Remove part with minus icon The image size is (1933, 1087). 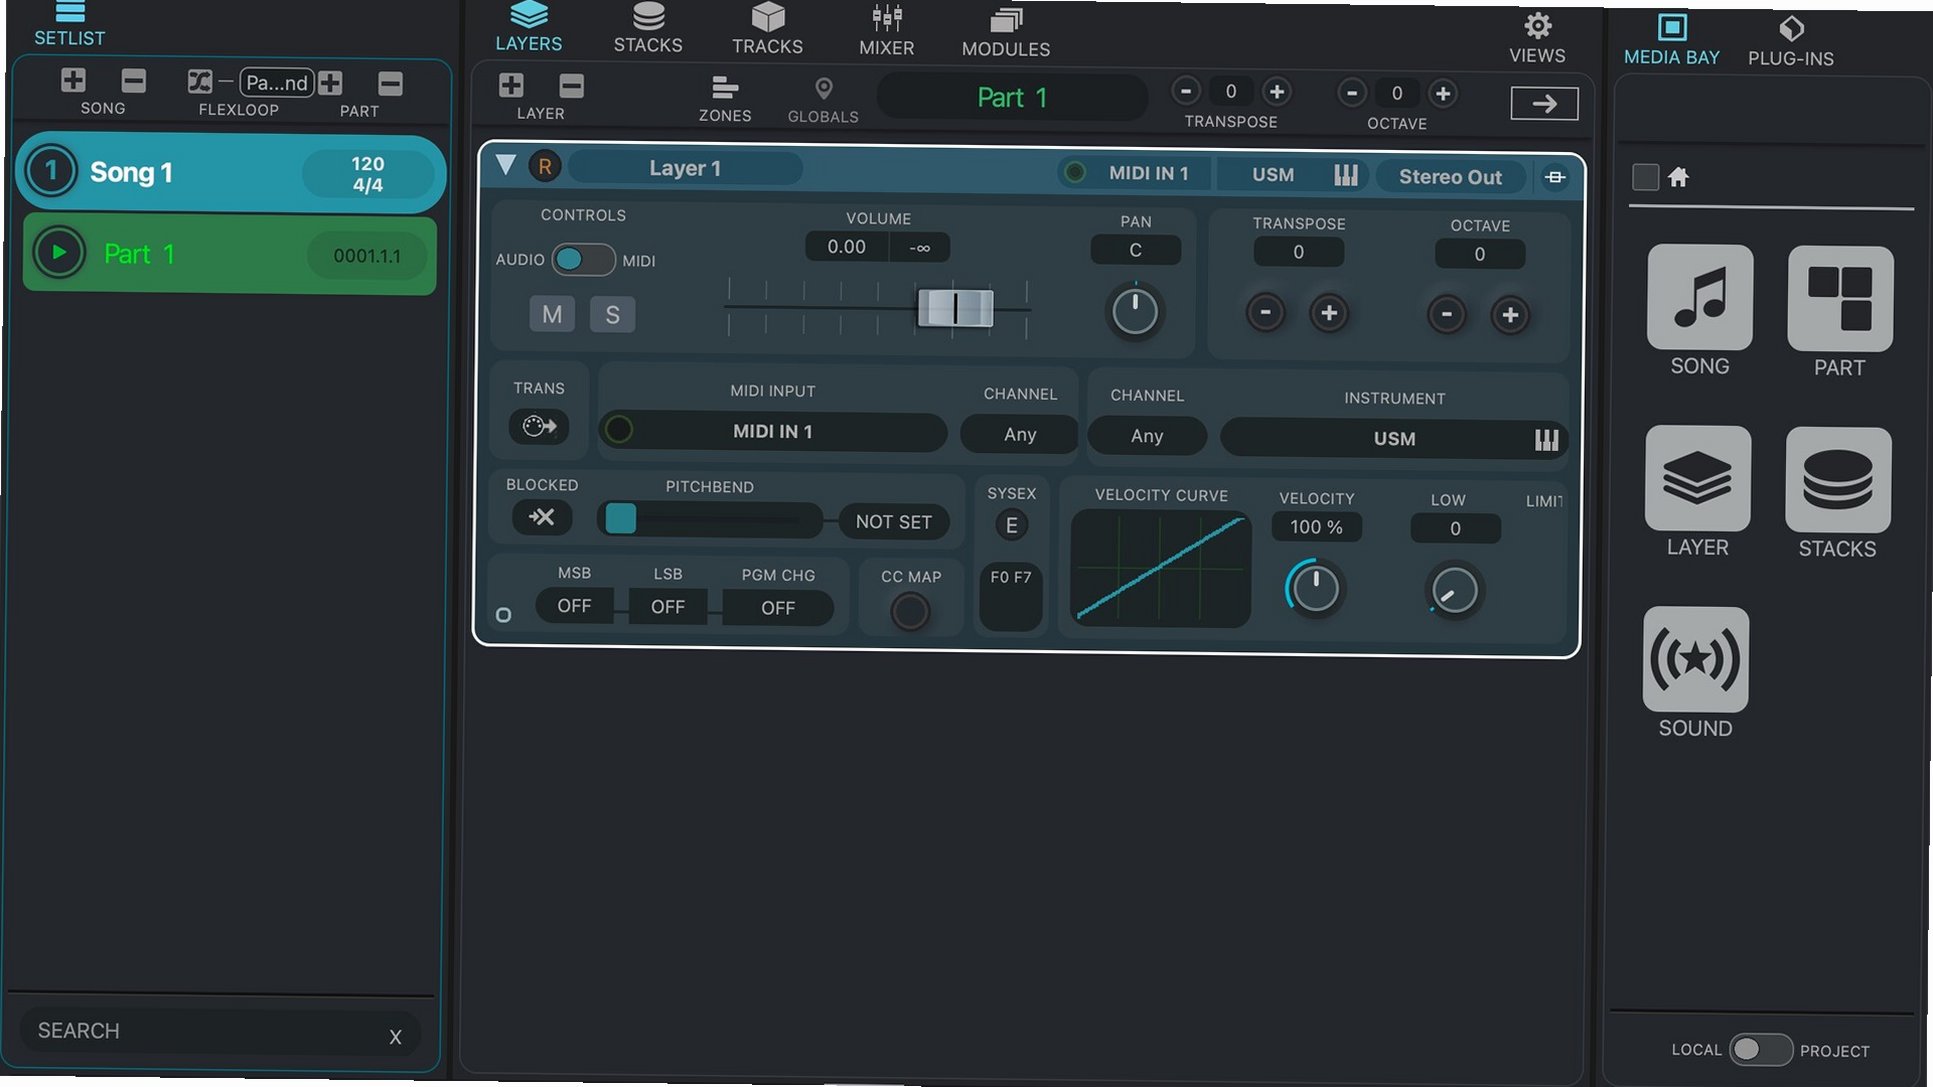click(390, 83)
